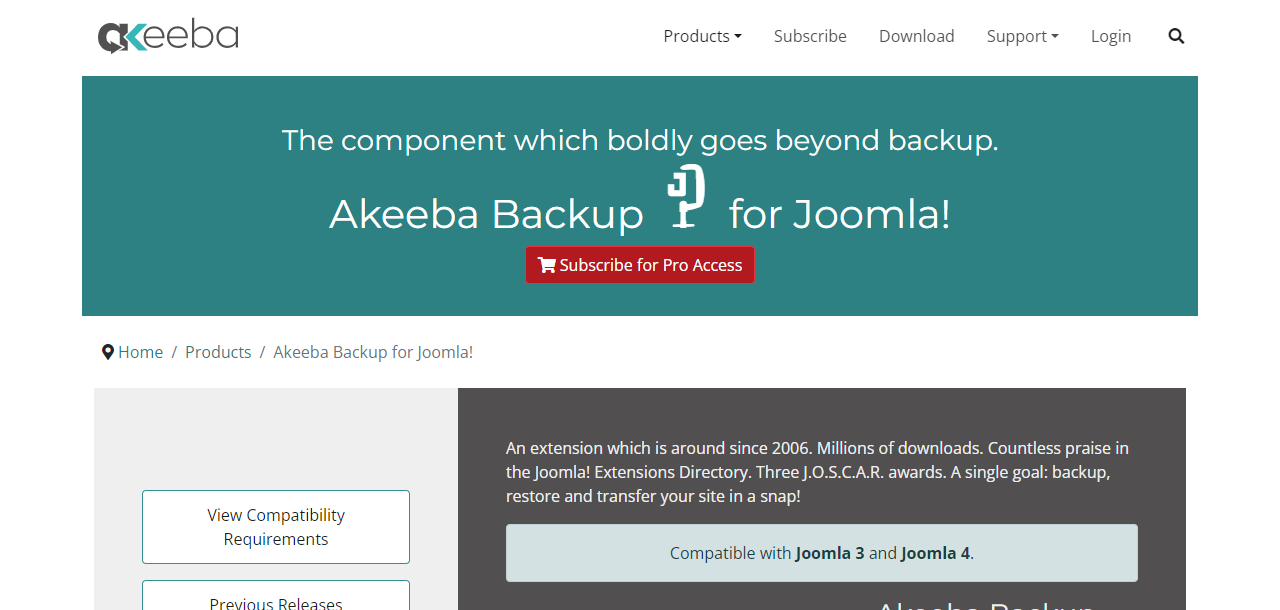Open the Download menu item
The width and height of the screenshot is (1280, 610).
916,36
